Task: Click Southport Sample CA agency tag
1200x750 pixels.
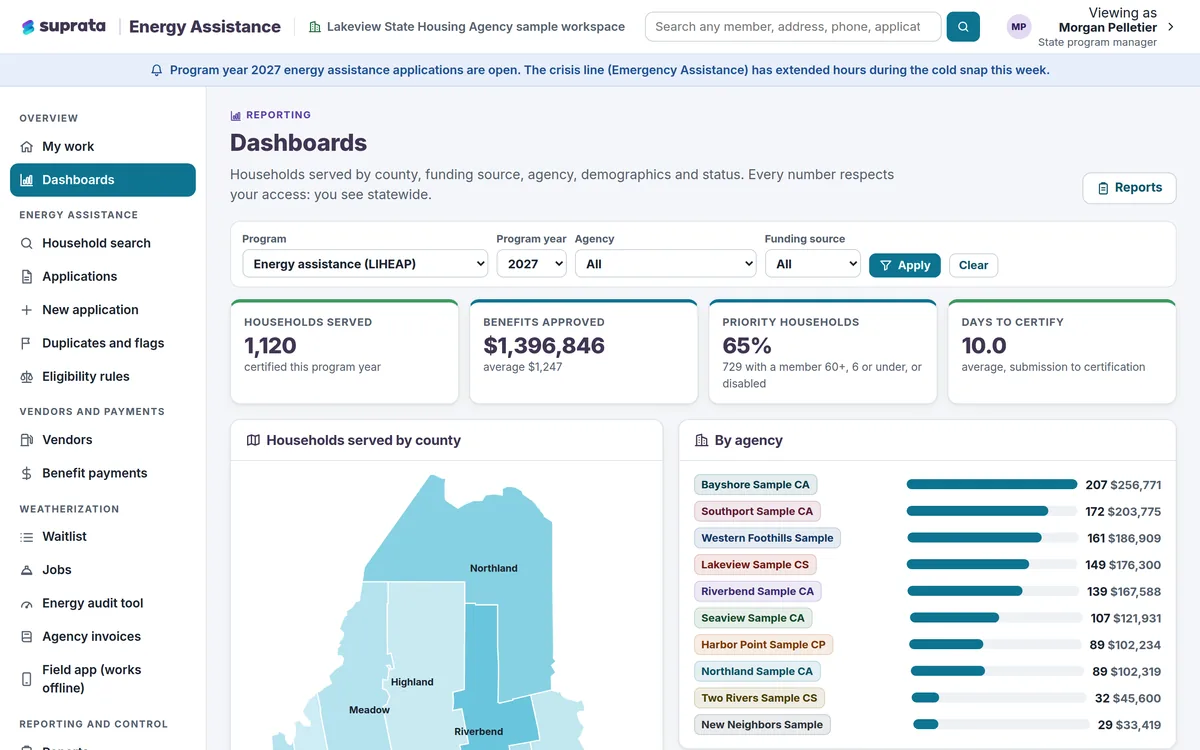Action: click(x=757, y=511)
